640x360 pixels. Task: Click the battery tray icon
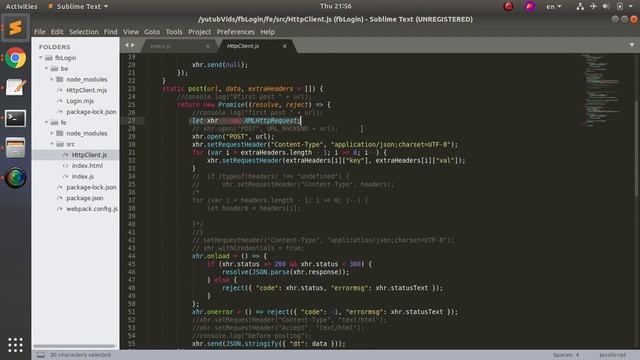(x=620, y=6)
